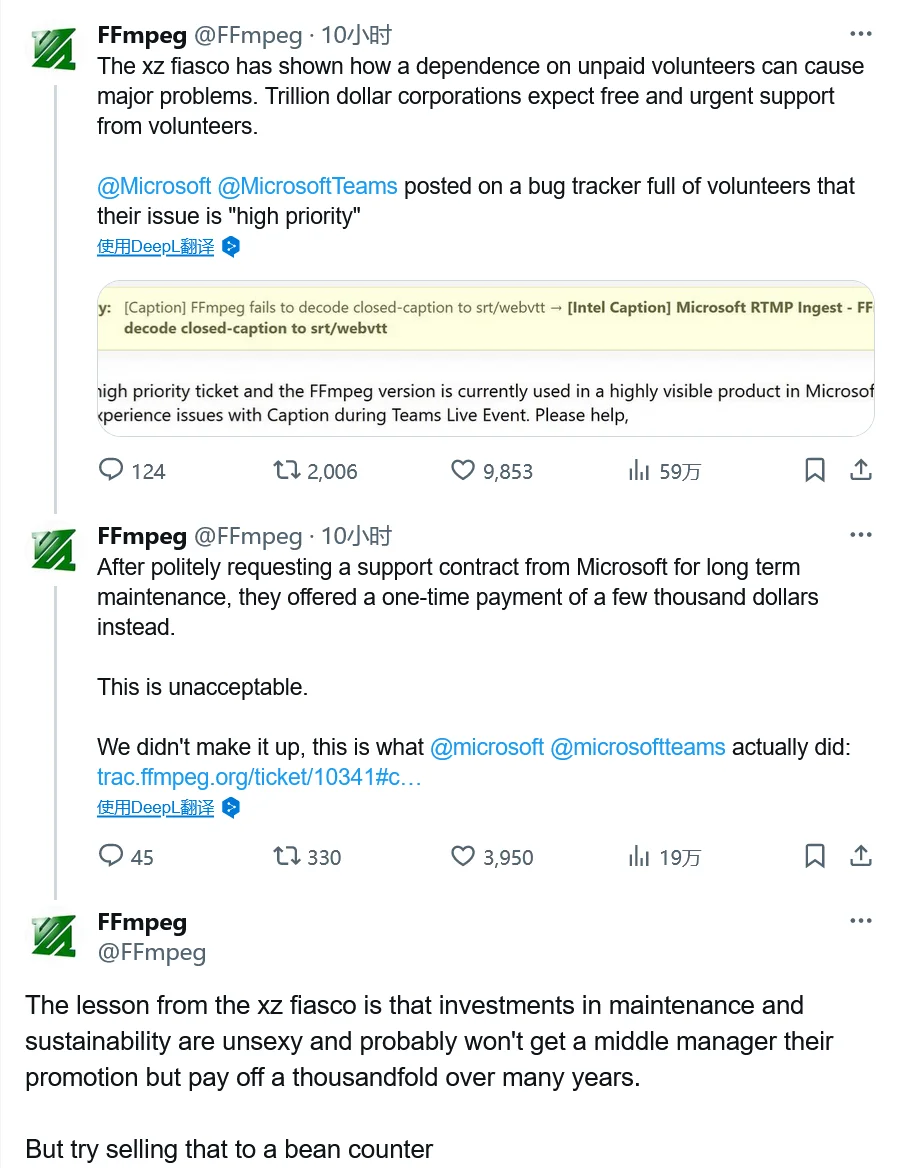Open the share menu on the top tweet
This screenshot has height=1168, width=898.
click(x=861, y=470)
